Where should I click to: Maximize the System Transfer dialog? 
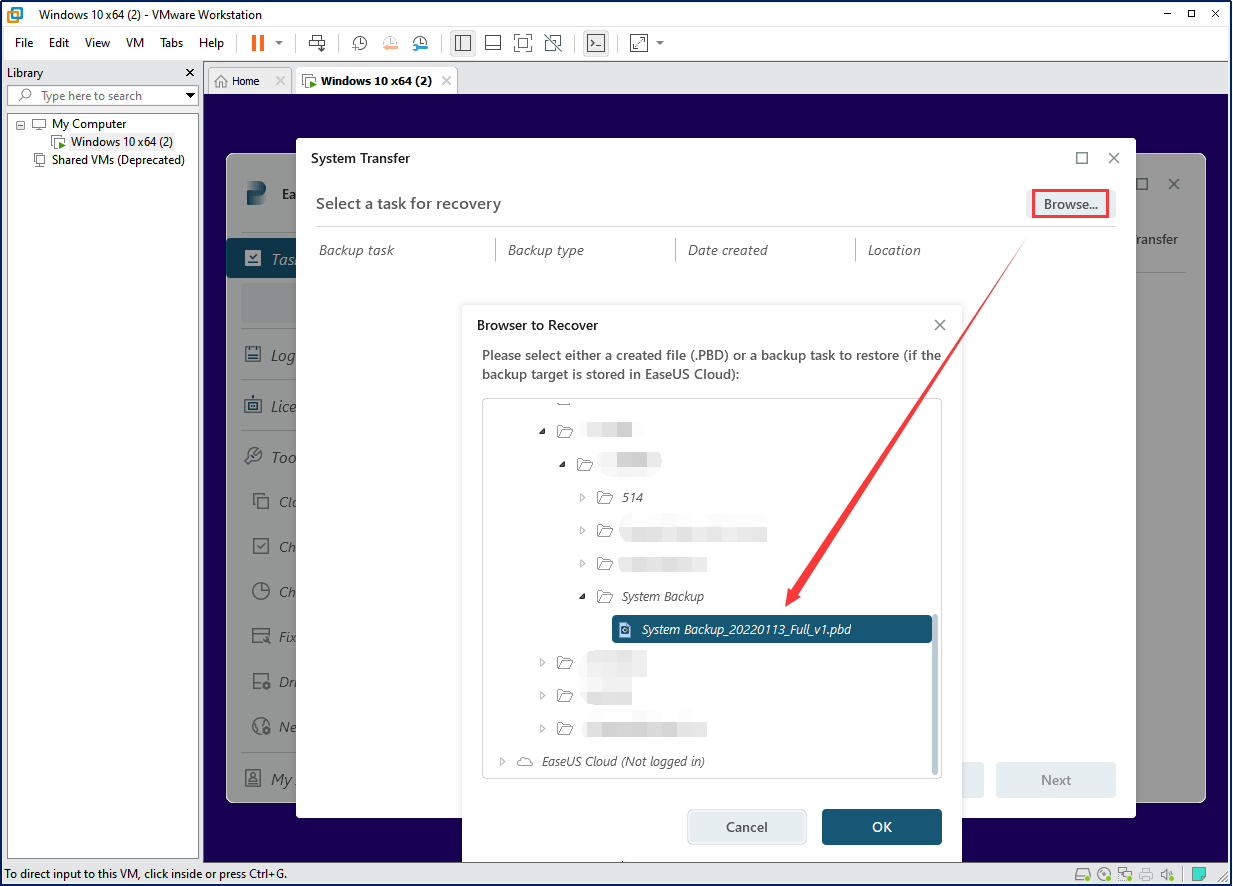click(1082, 158)
